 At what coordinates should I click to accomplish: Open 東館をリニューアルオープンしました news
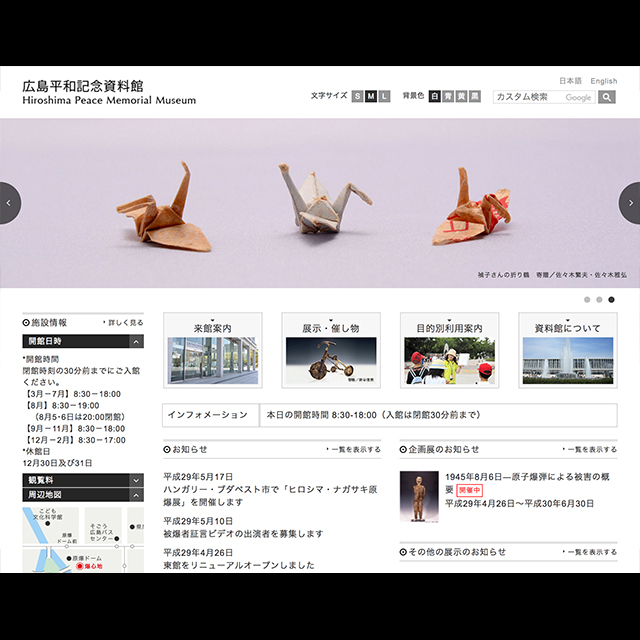point(239,565)
